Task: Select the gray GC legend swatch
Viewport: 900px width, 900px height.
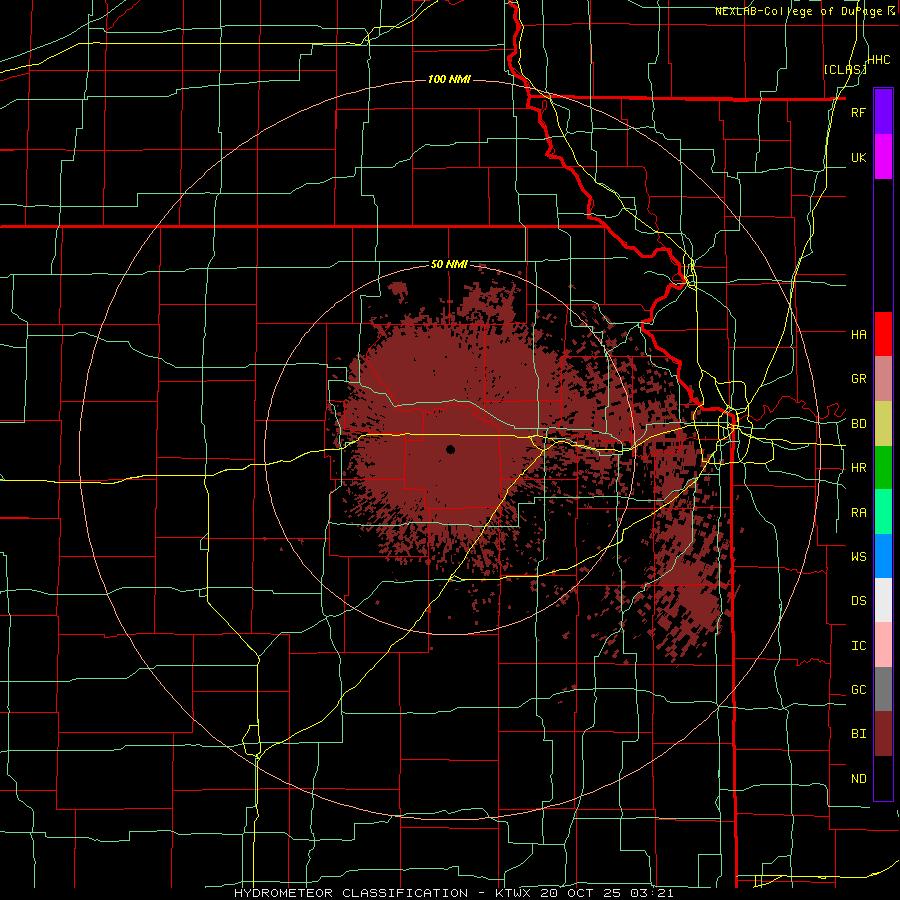Action: point(883,689)
